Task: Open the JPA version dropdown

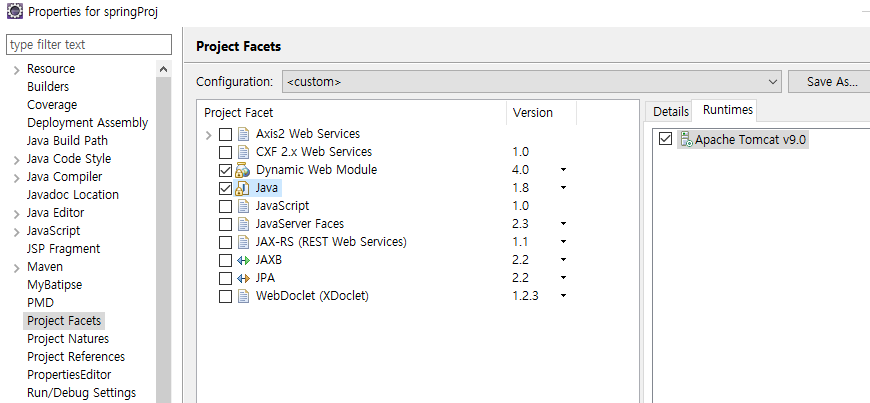Action: point(563,278)
